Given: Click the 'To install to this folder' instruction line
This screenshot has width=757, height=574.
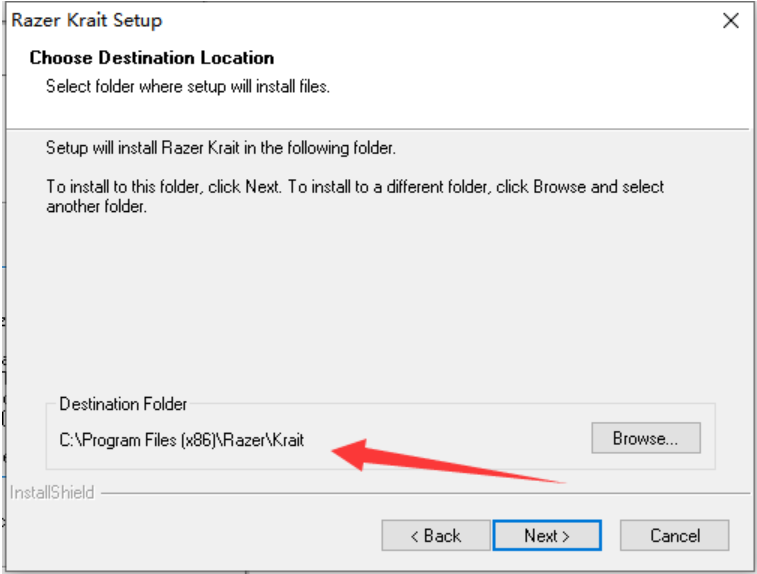Looking at the screenshot, I should [x=355, y=187].
